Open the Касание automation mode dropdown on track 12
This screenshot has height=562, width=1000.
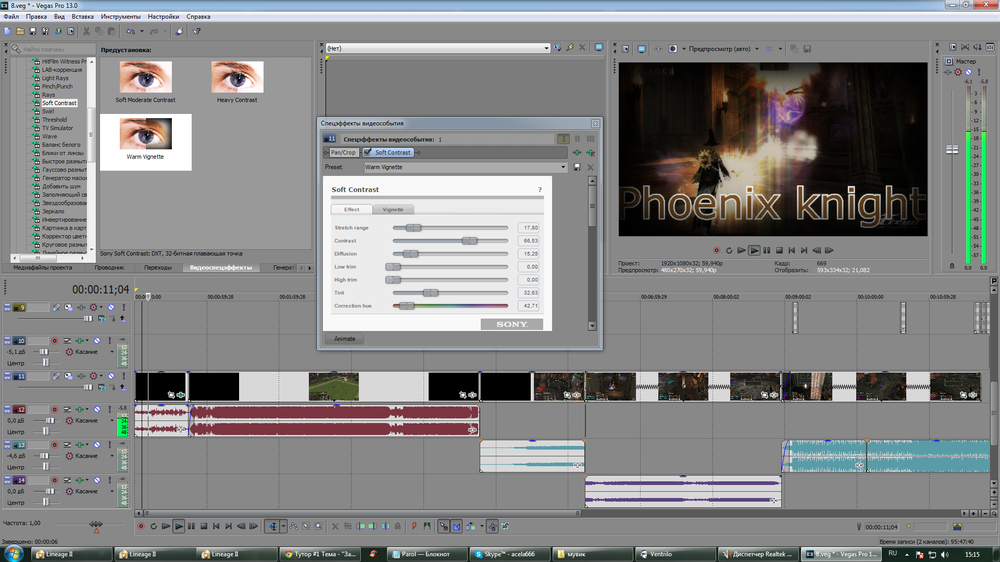tap(112, 421)
